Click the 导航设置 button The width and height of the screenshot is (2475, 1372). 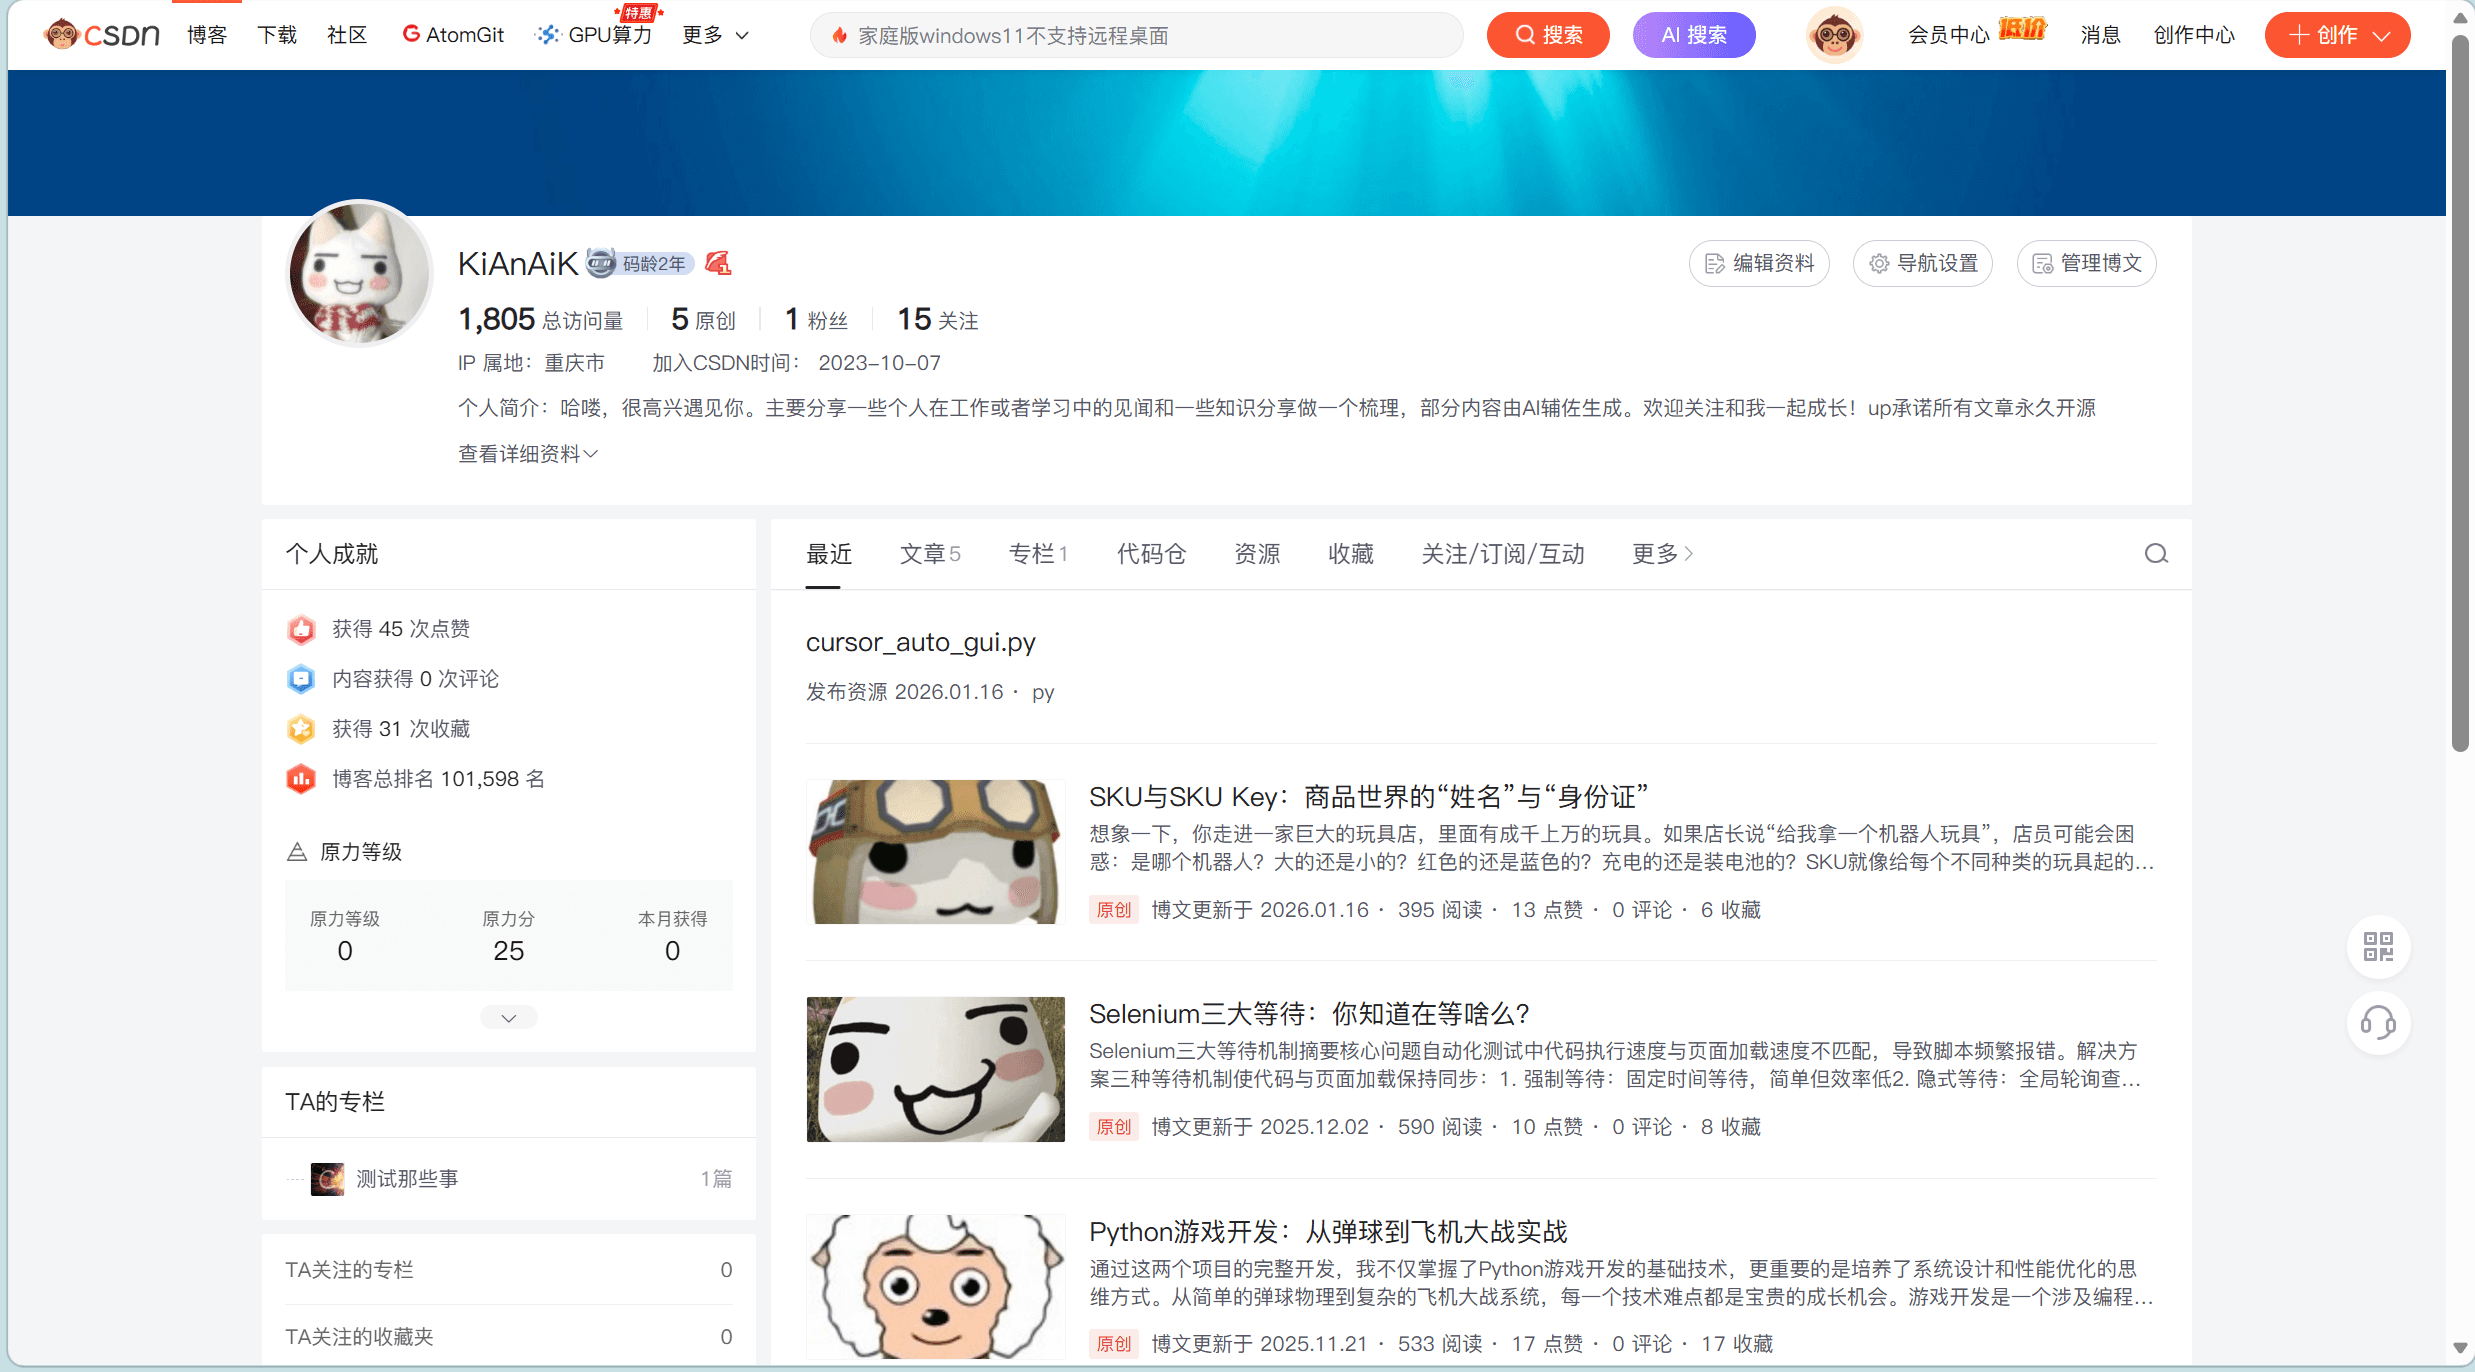(1923, 263)
